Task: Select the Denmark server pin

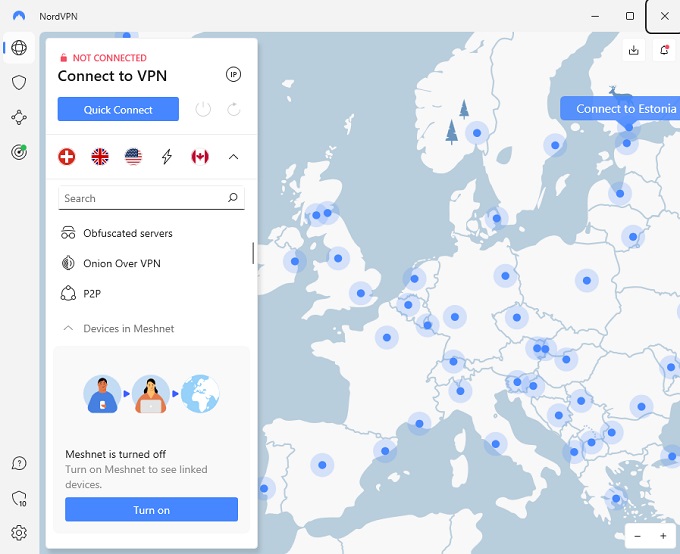Action: (x=497, y=218)
